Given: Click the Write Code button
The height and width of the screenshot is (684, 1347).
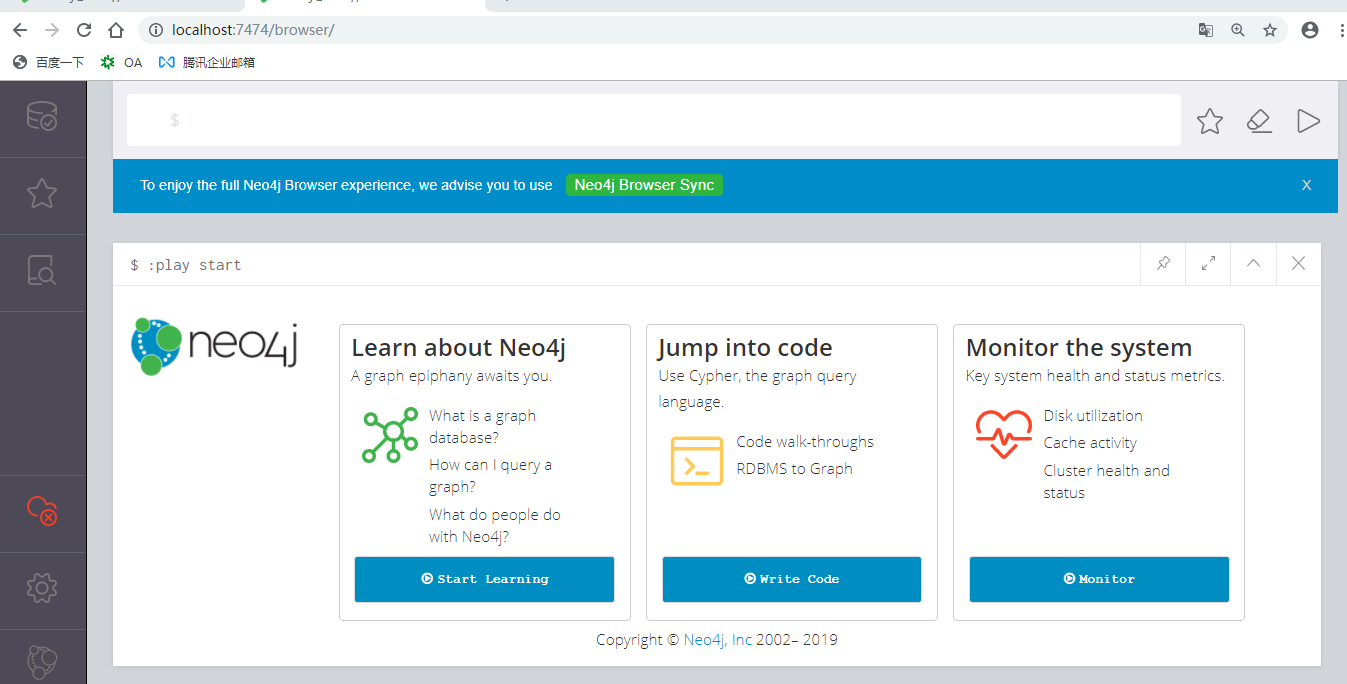Looking at the screenshot, I should (791, 579).
